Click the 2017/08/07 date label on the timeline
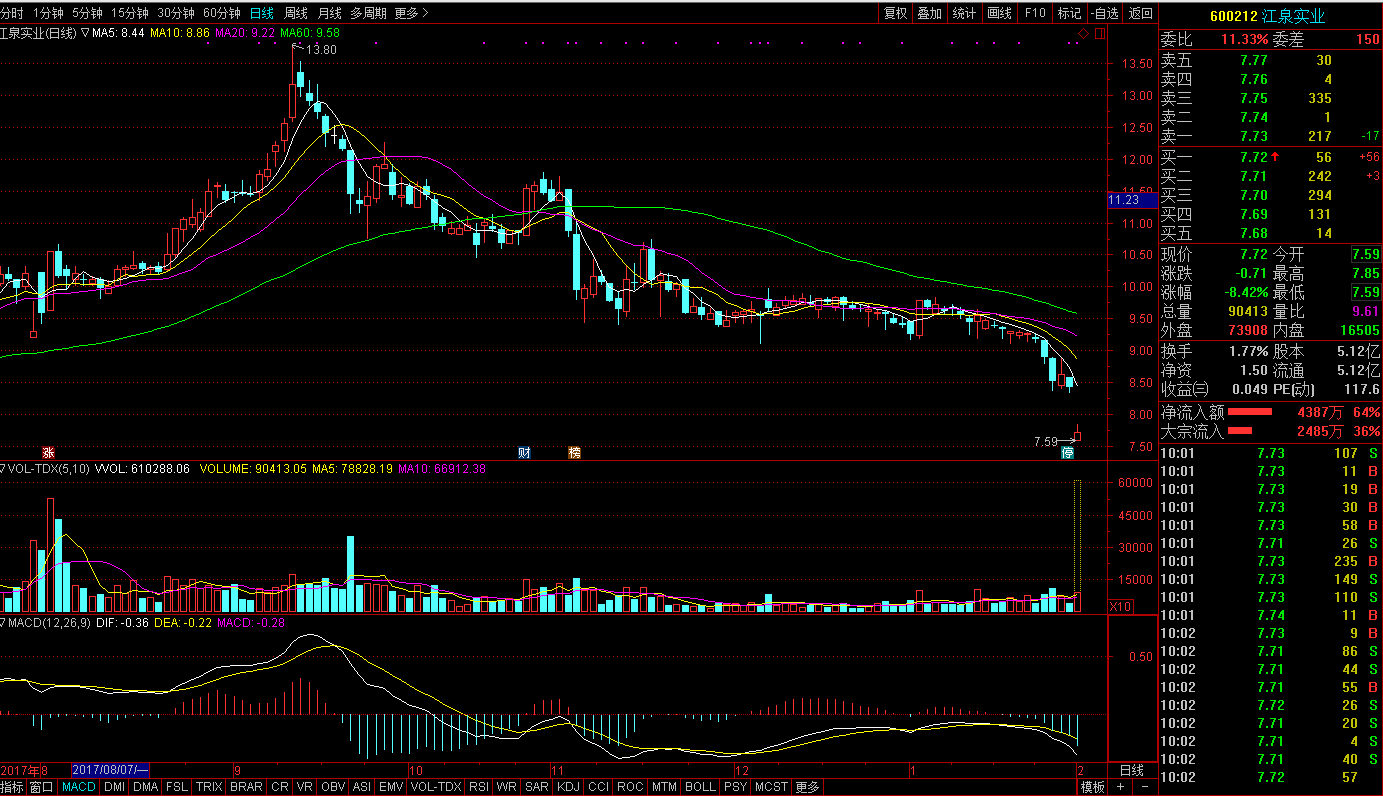 click(110, 770)
